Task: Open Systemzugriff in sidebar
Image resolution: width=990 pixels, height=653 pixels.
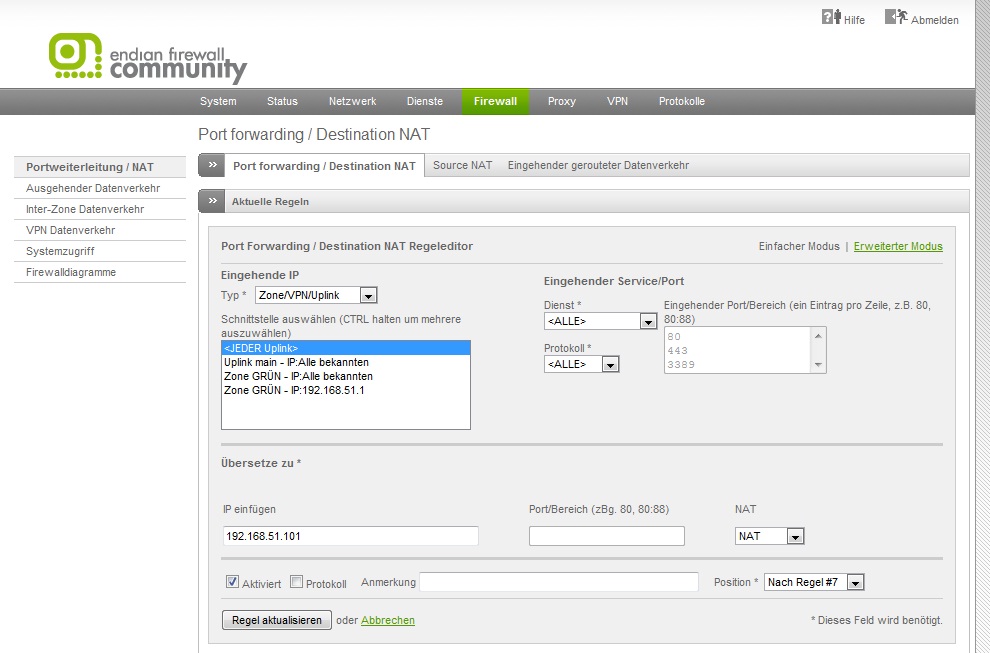Action: point(100,251)
